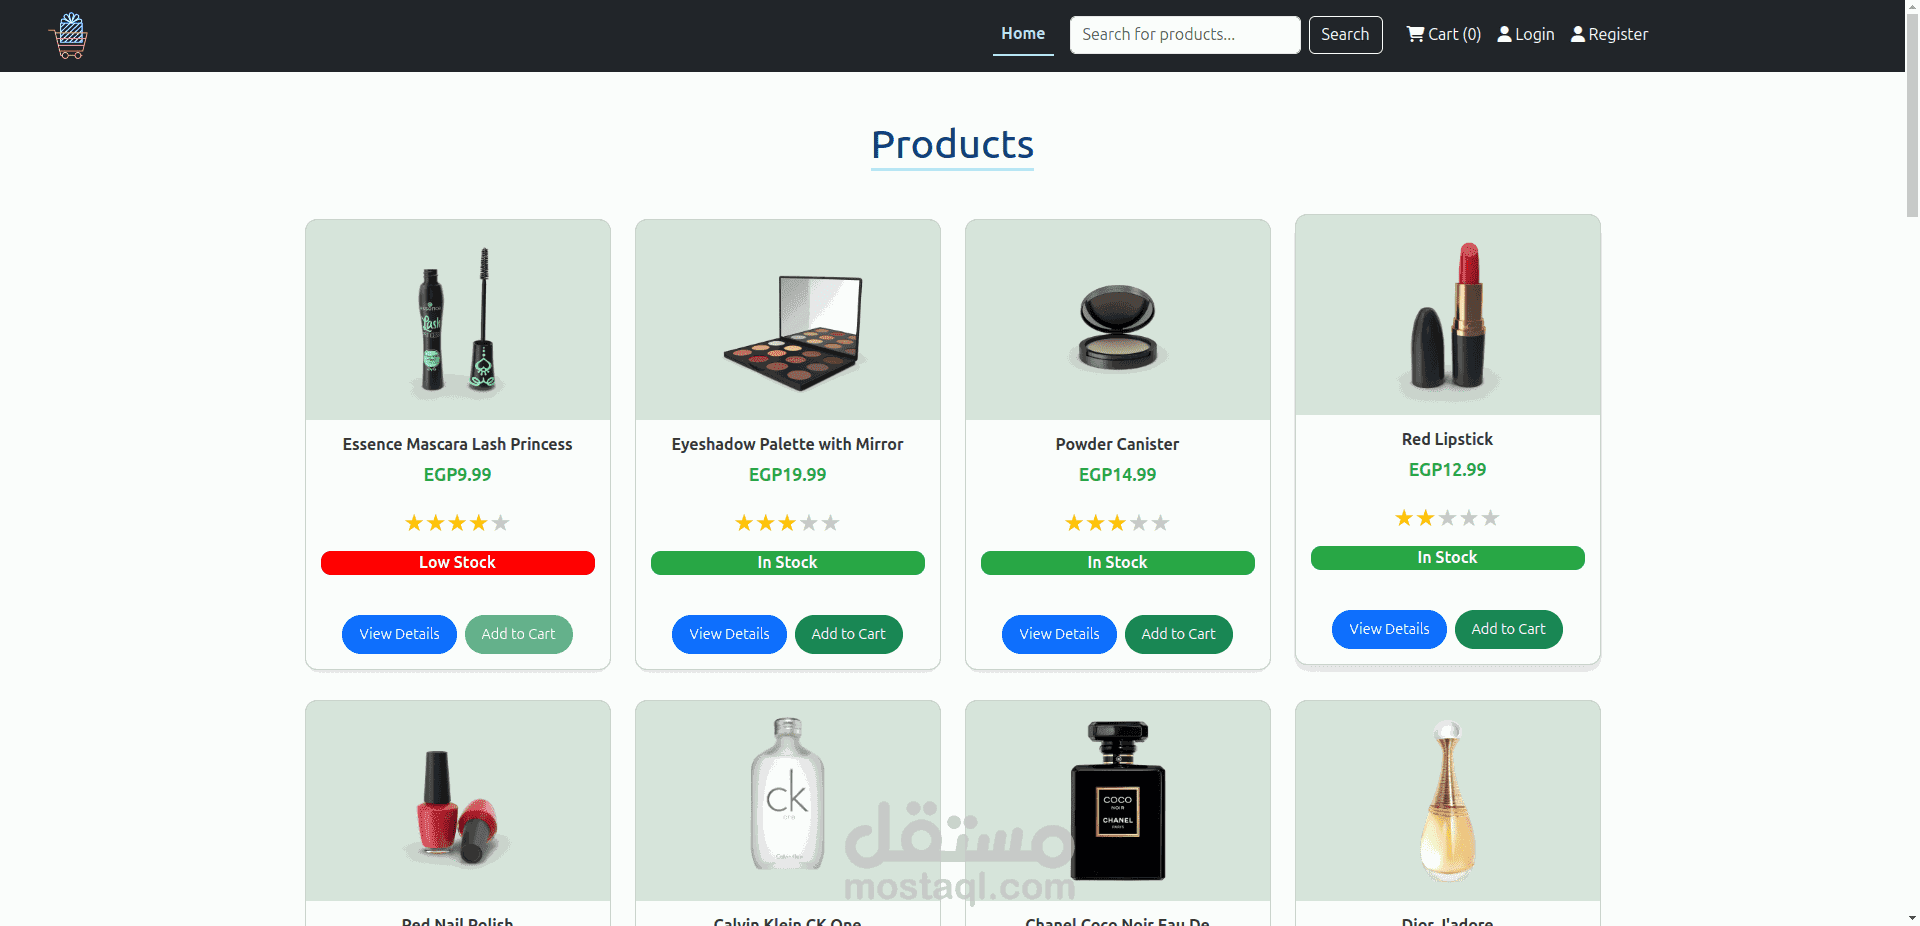Image resolution: width=1920 pixels, height=926 pixels.
Task: Add Red Lipstick to cart
Action: (x=1508, y=629)
